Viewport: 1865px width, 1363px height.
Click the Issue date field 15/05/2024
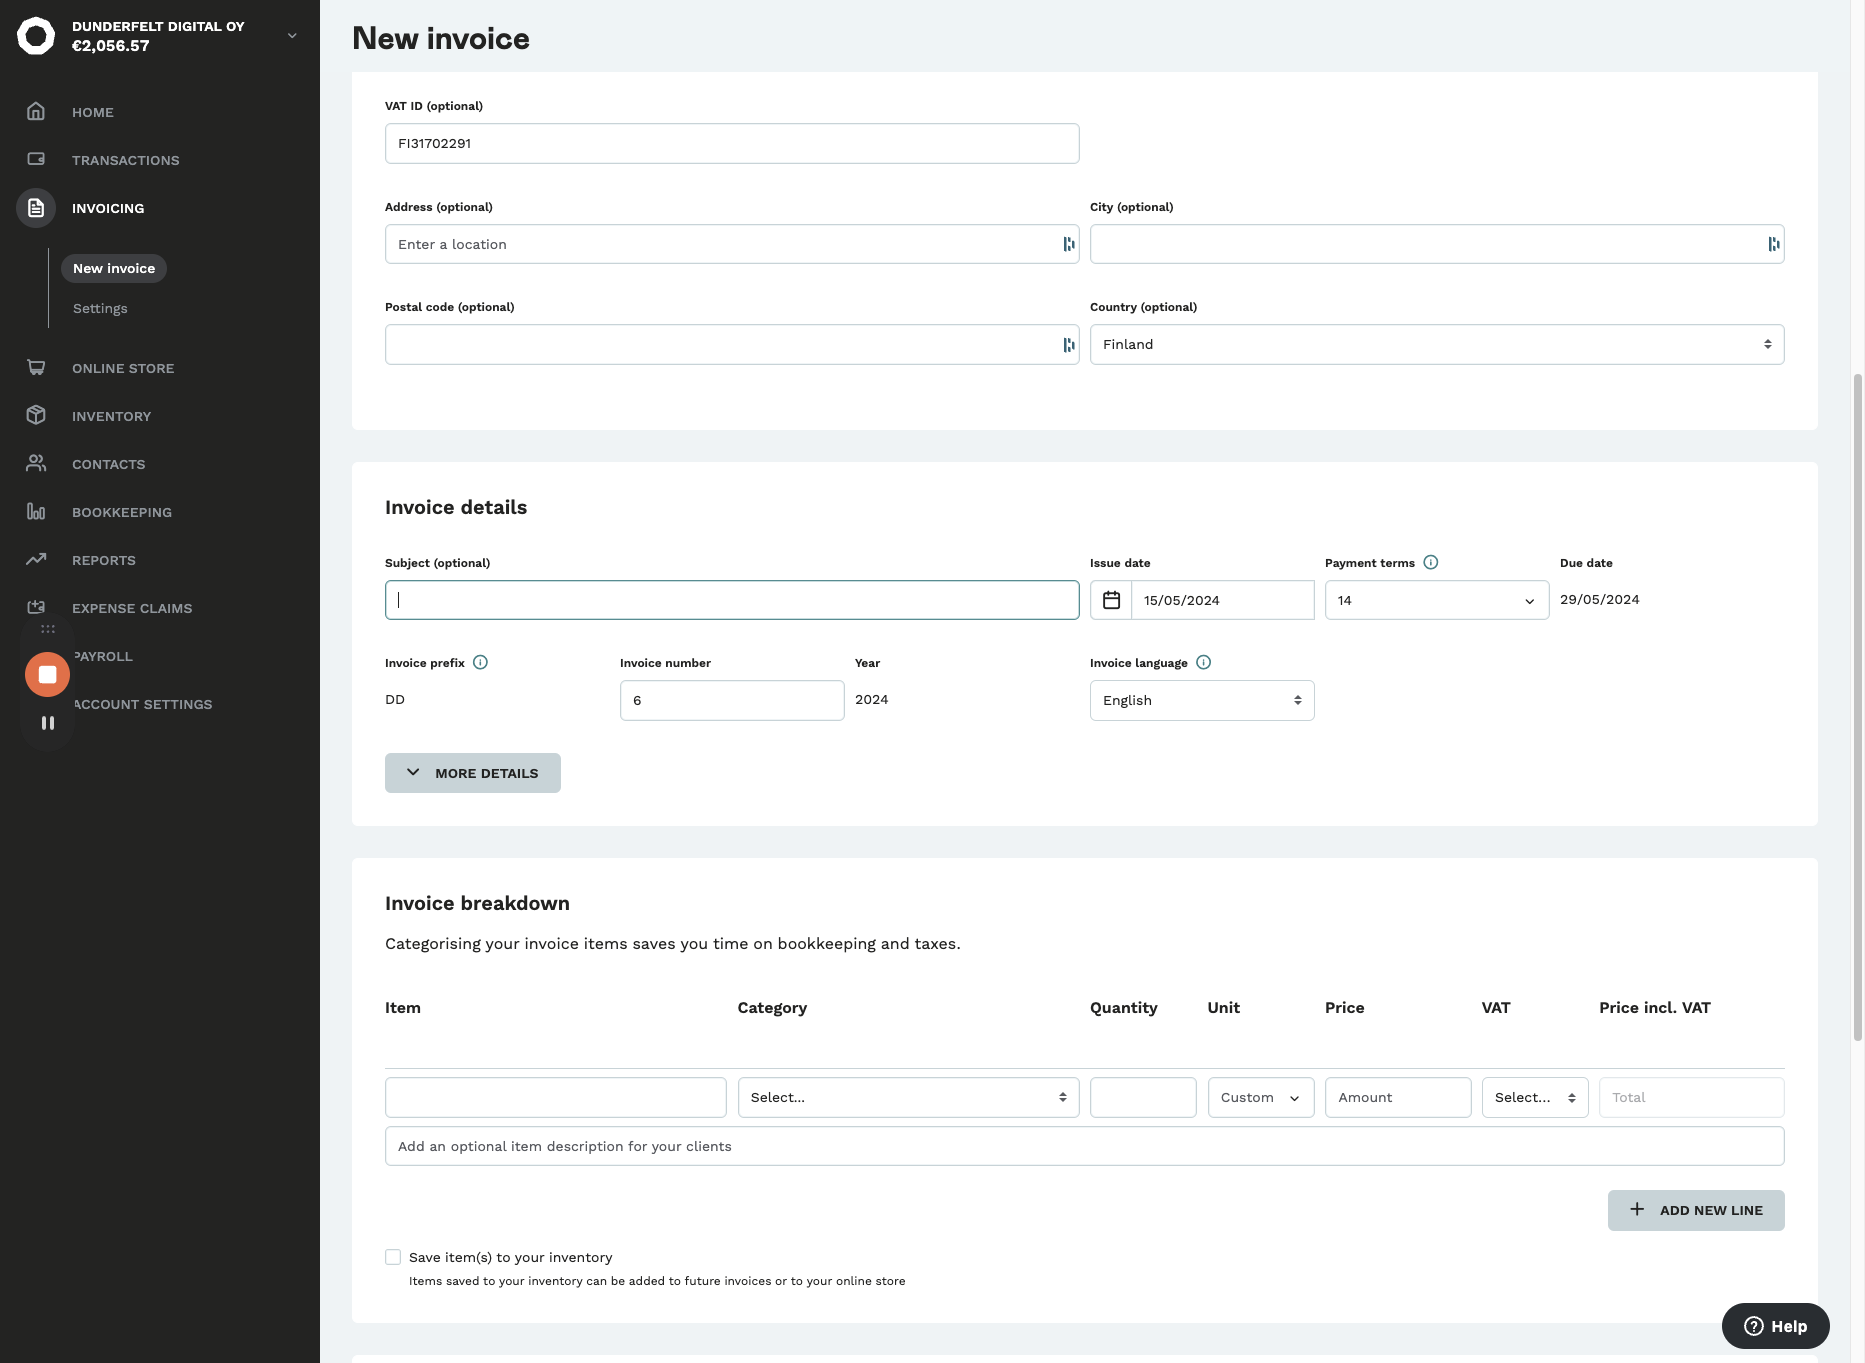tap(1222, 600)
